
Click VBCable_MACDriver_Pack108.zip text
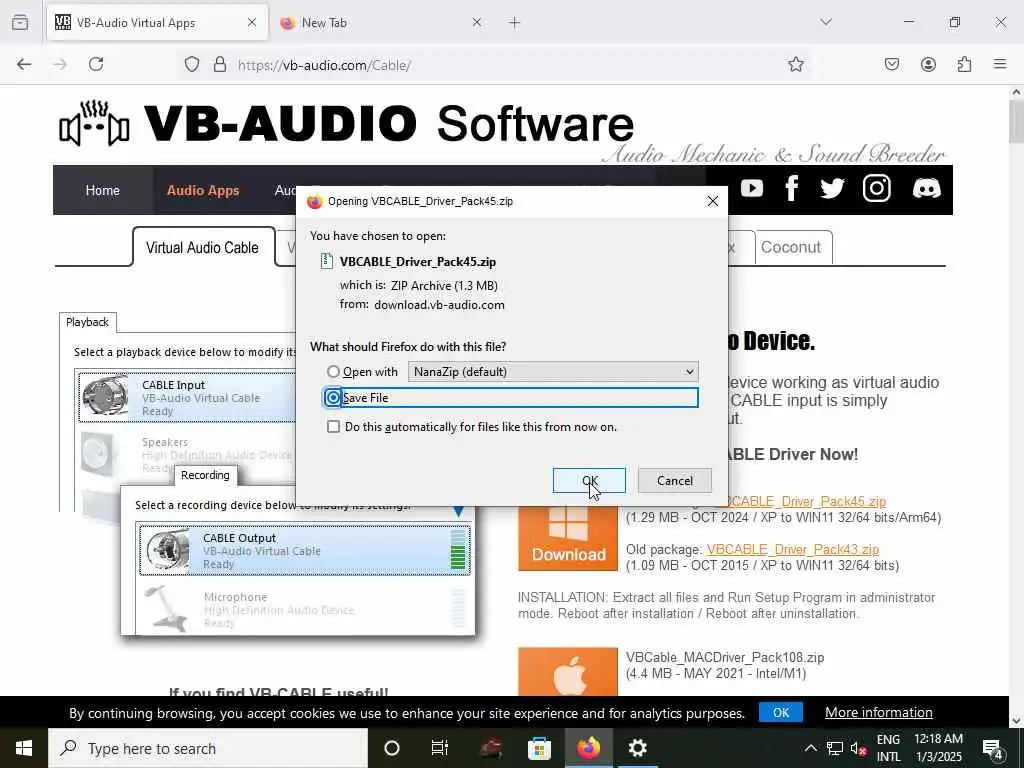coord(725,658)
